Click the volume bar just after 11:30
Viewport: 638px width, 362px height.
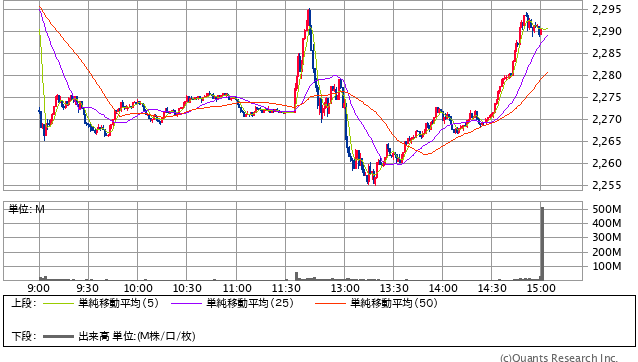297,276
